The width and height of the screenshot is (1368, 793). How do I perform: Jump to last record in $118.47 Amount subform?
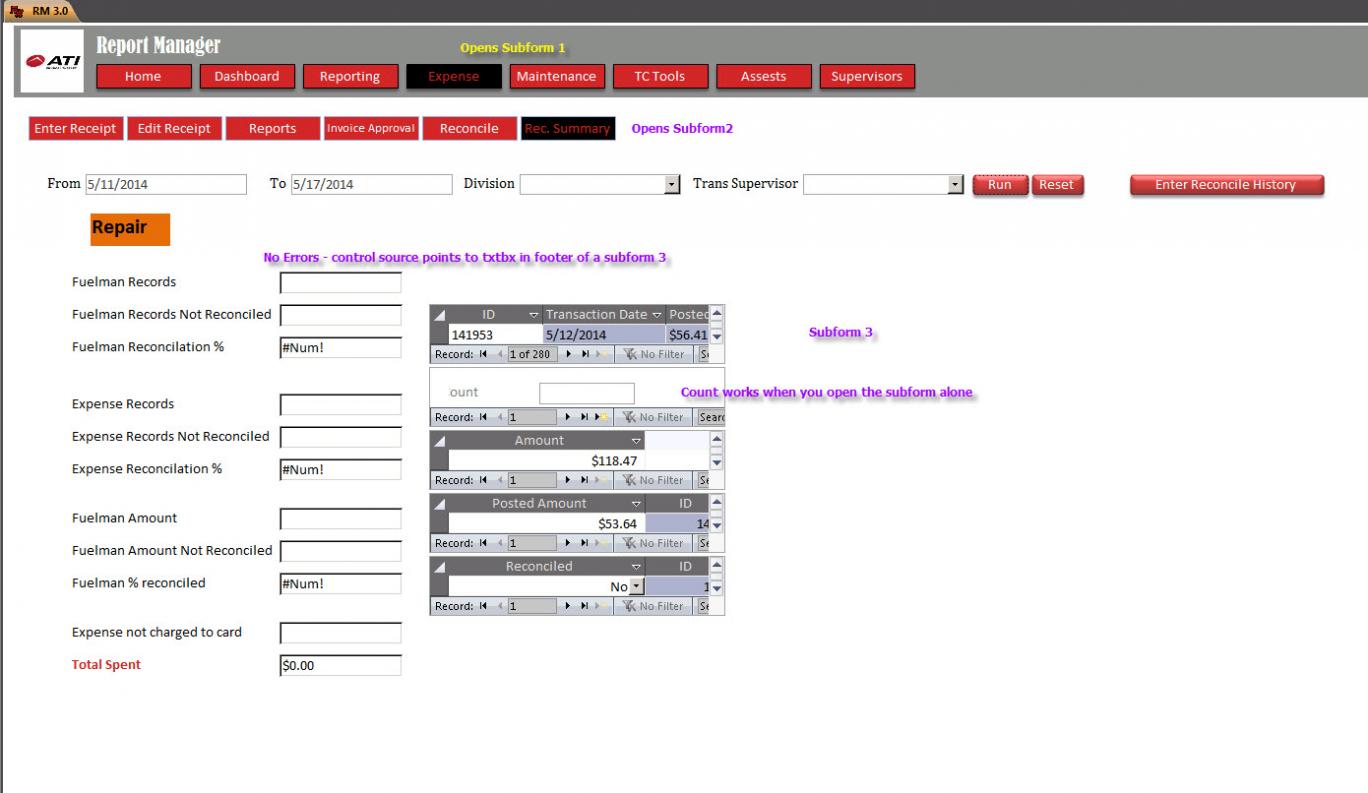tap(584, 480)
